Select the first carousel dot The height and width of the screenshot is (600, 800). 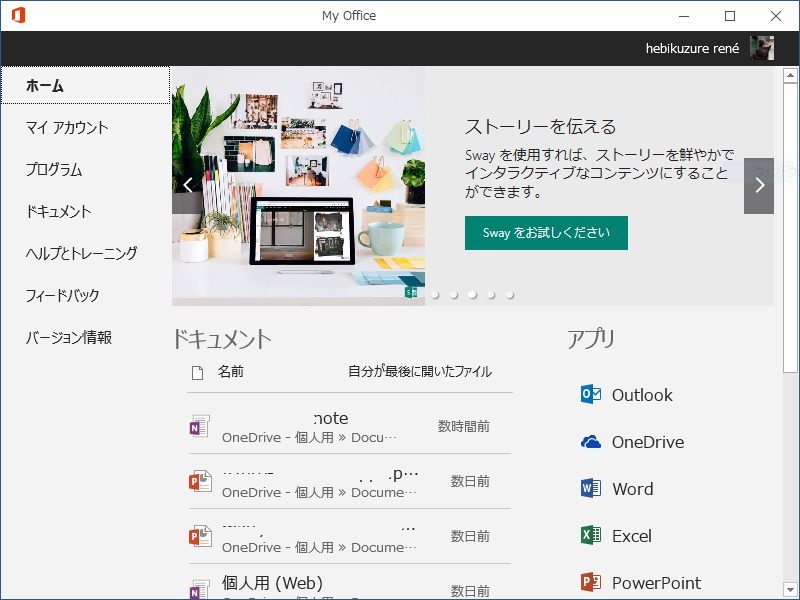[435, 294]
